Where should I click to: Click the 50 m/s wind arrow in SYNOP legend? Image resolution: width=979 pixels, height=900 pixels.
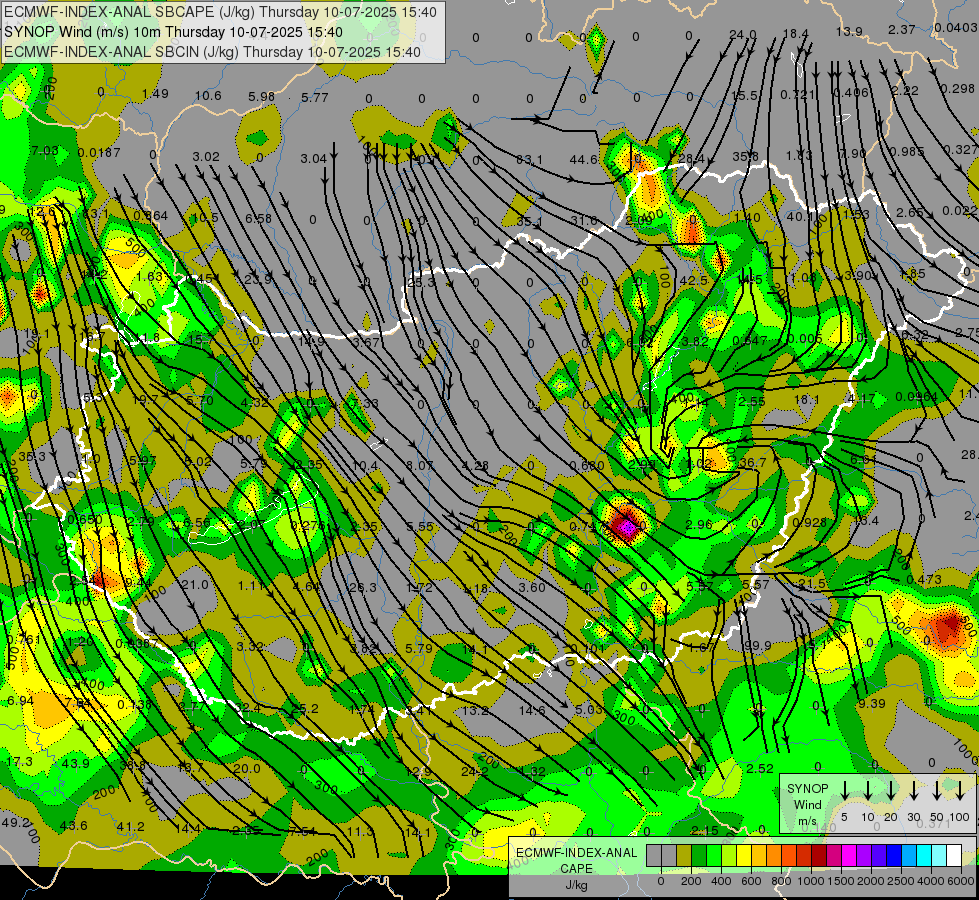(937, 790)
